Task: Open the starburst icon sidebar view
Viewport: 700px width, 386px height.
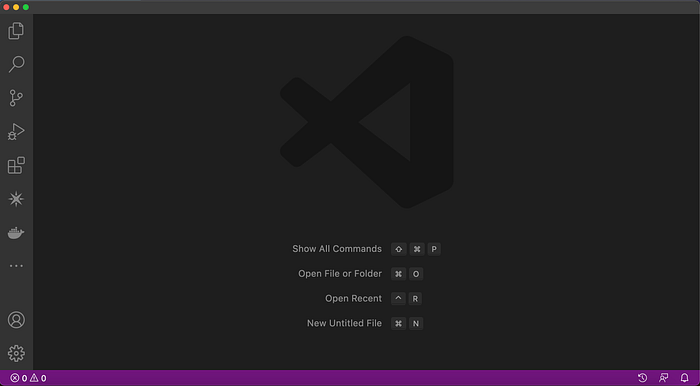Action: (x=16, y=199)
